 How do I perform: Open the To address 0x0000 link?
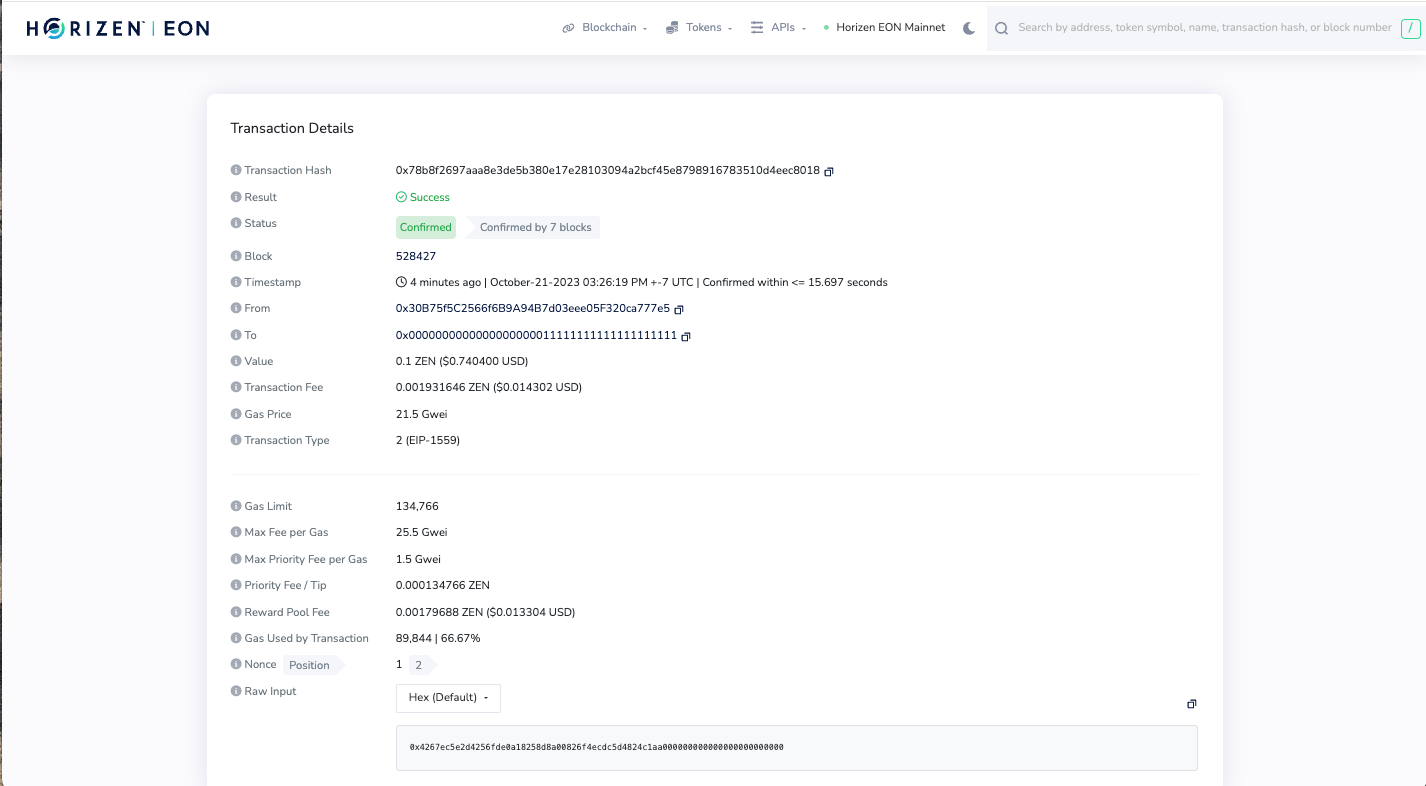(536, 335)
